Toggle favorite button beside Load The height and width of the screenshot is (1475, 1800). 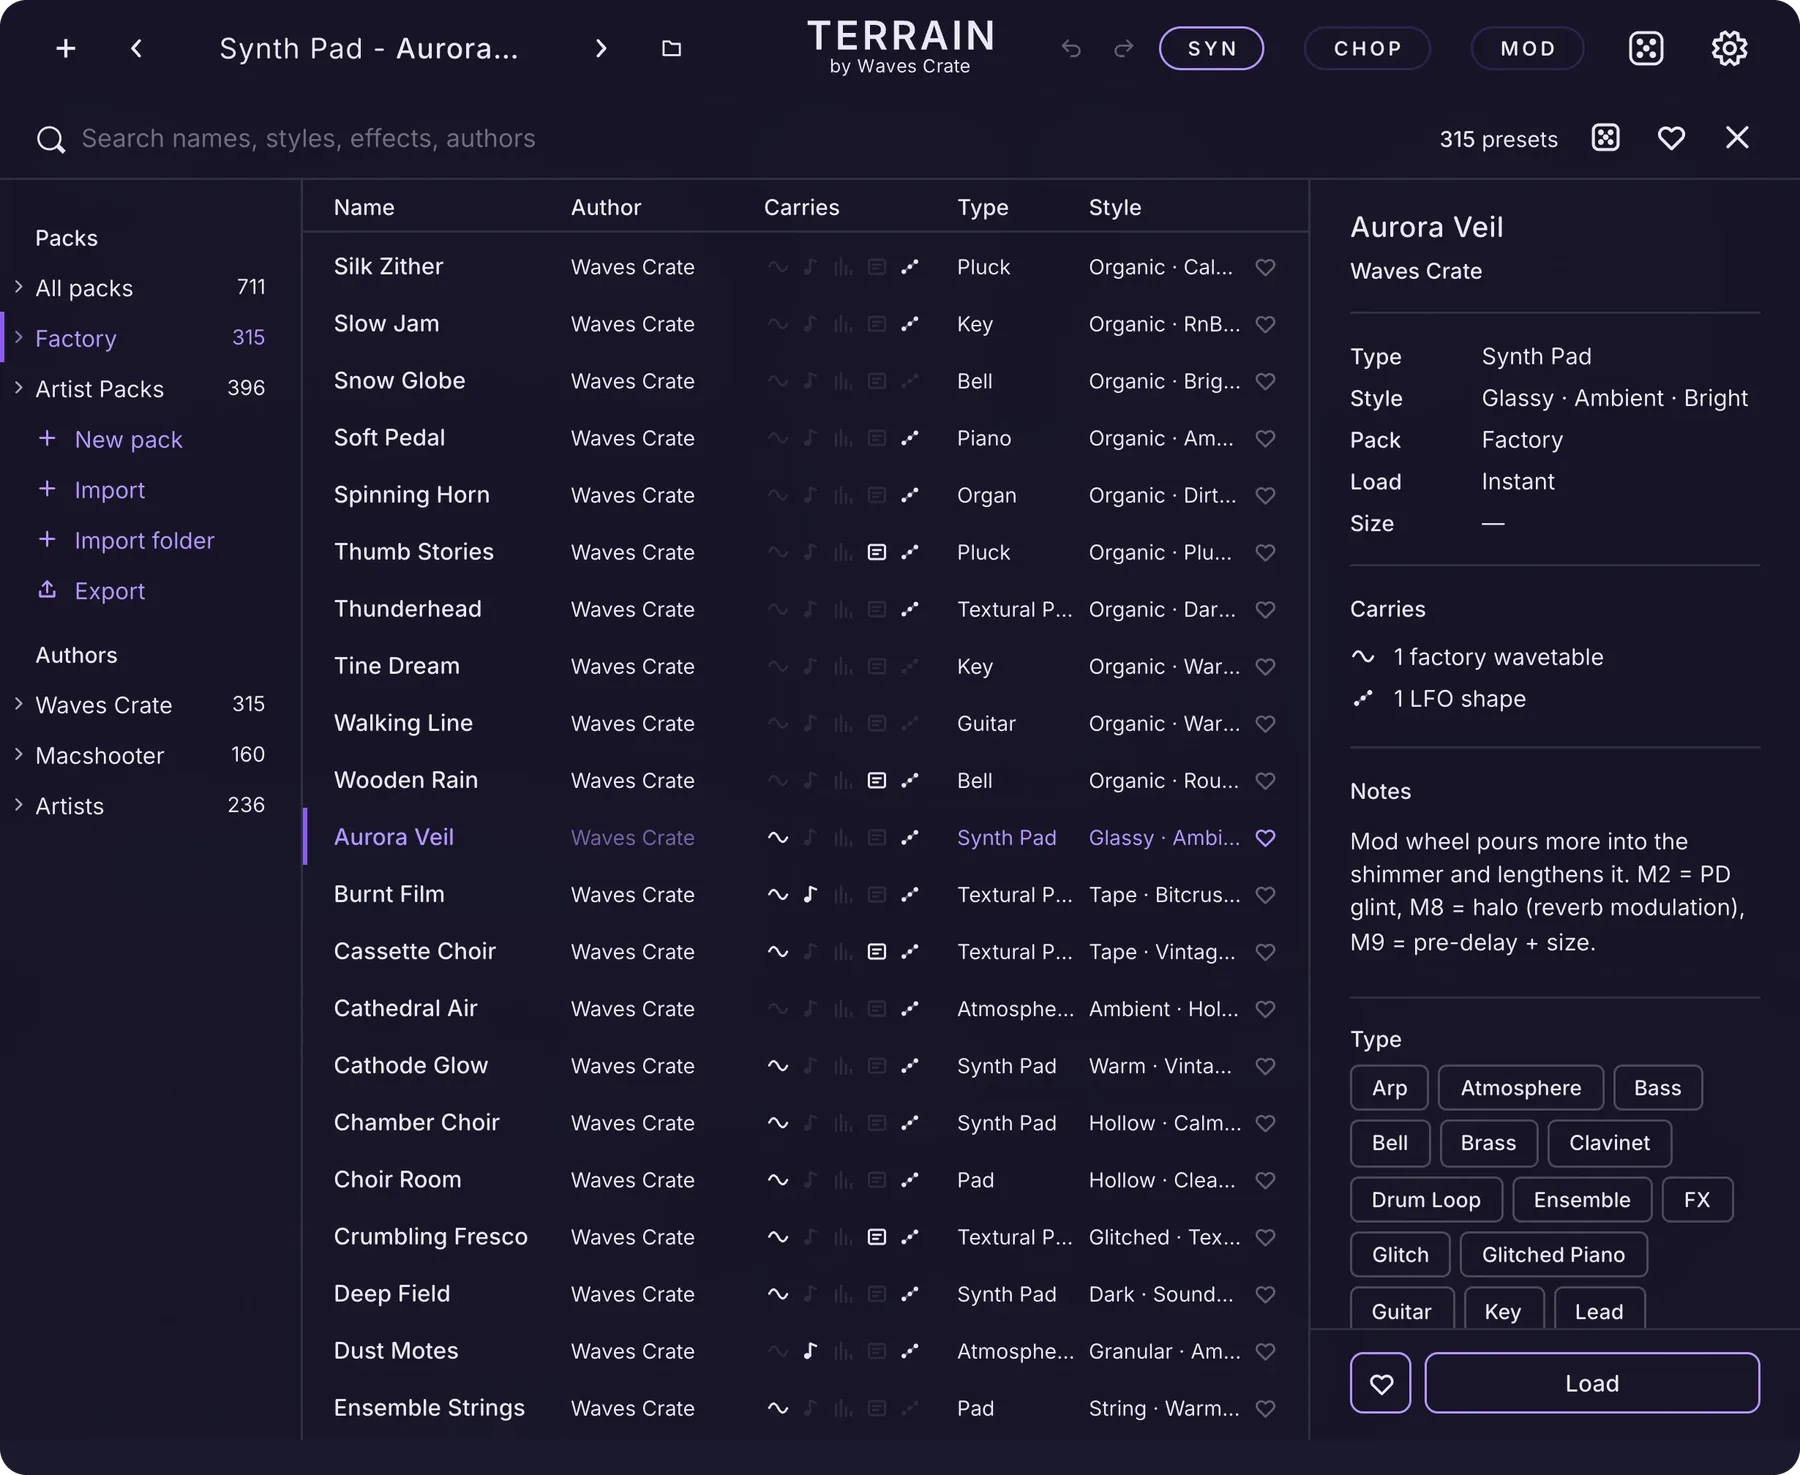pos(1381,1383)
